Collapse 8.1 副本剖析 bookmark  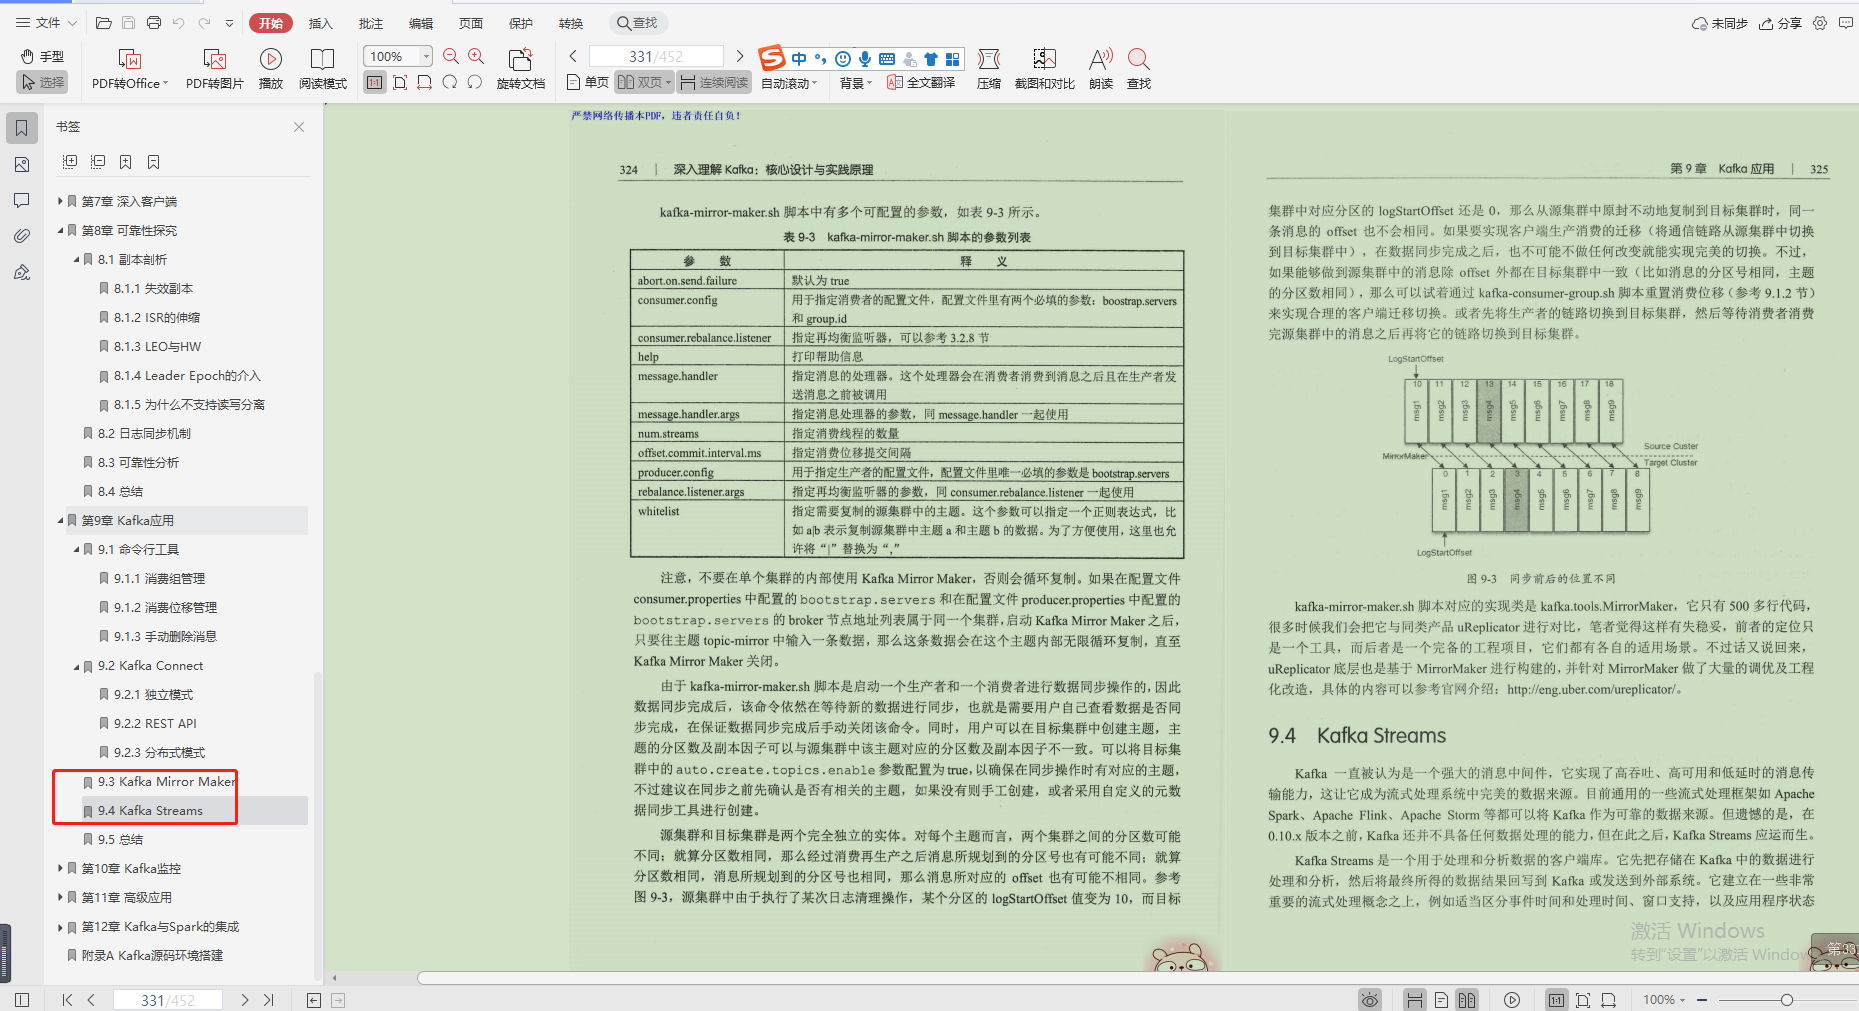tap(76, 259)
